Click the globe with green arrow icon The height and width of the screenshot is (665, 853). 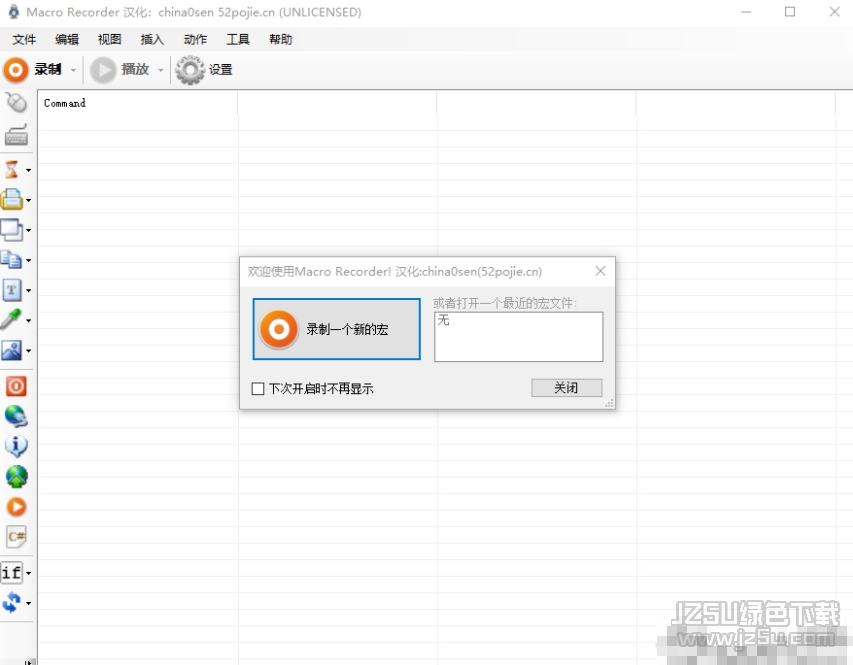point(16,476)
